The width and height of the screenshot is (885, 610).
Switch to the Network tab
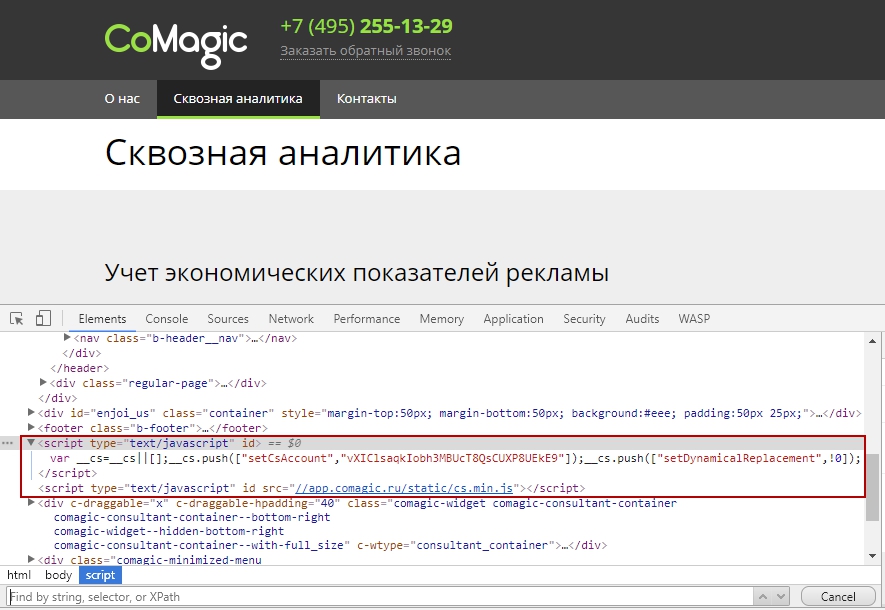291,319
